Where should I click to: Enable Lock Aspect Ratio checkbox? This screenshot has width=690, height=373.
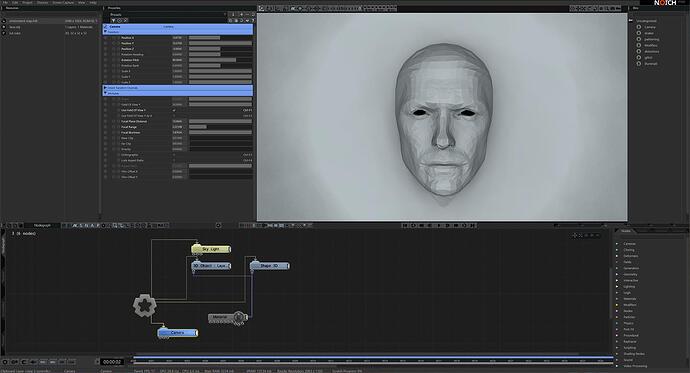tap(174, 161)
